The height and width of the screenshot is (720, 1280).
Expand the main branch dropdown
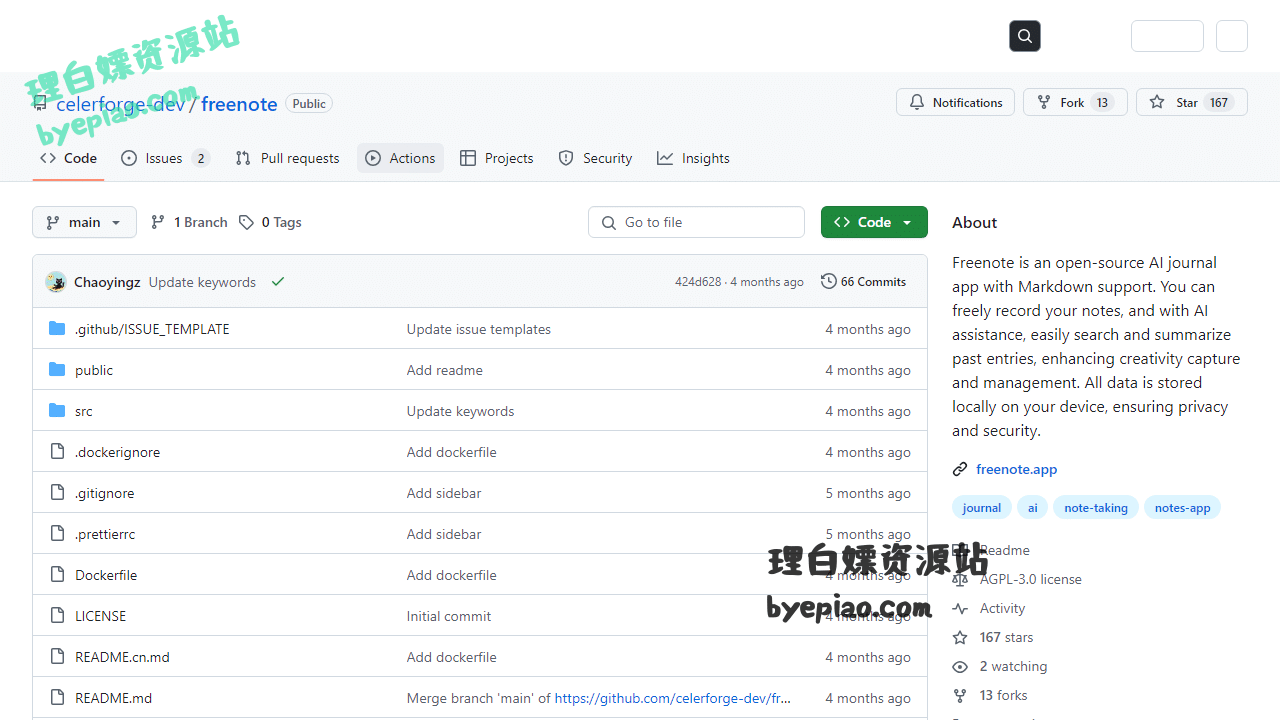click(84, 222)
